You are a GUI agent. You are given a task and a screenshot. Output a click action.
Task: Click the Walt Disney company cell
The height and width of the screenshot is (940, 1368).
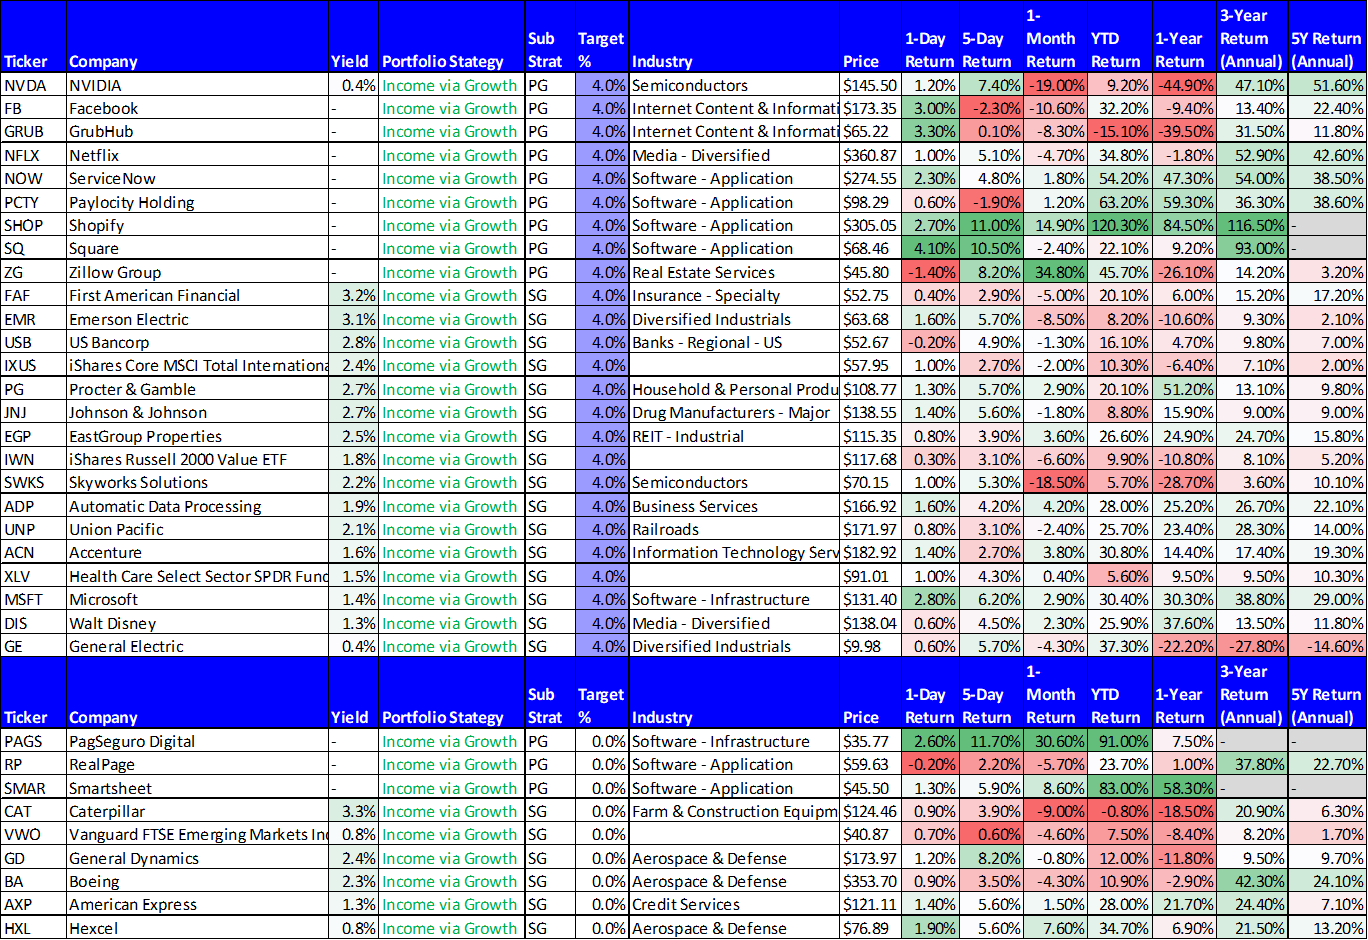[197, 623]
